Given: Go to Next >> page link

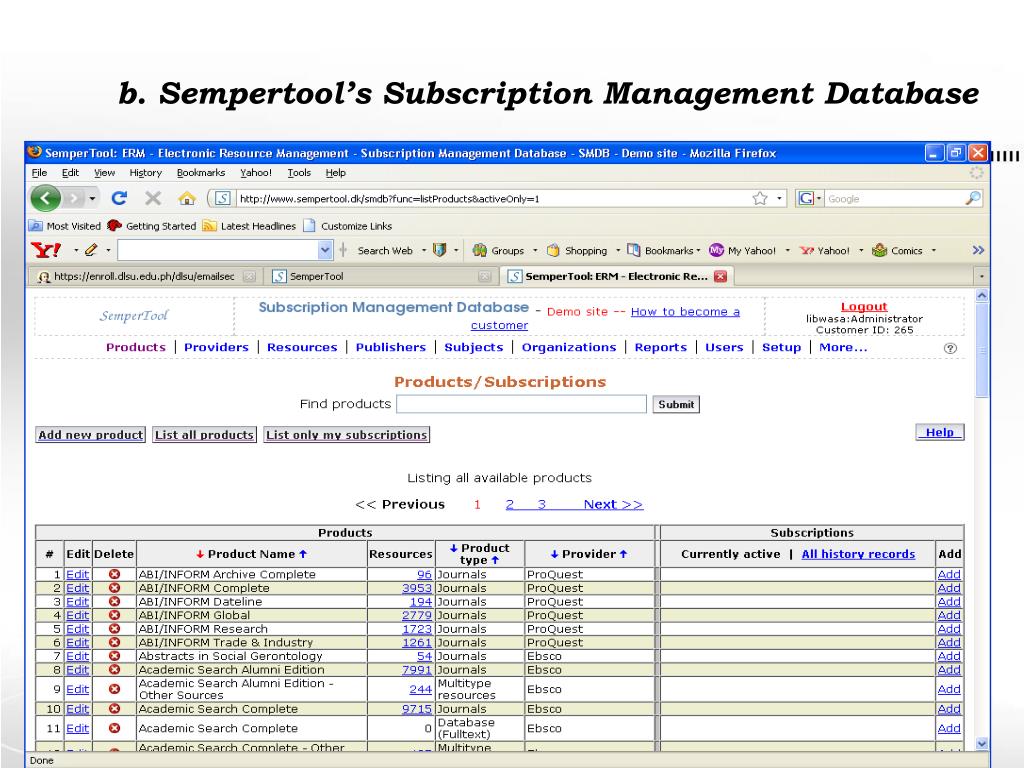Looking at the screenshot, I should (613, 504).
